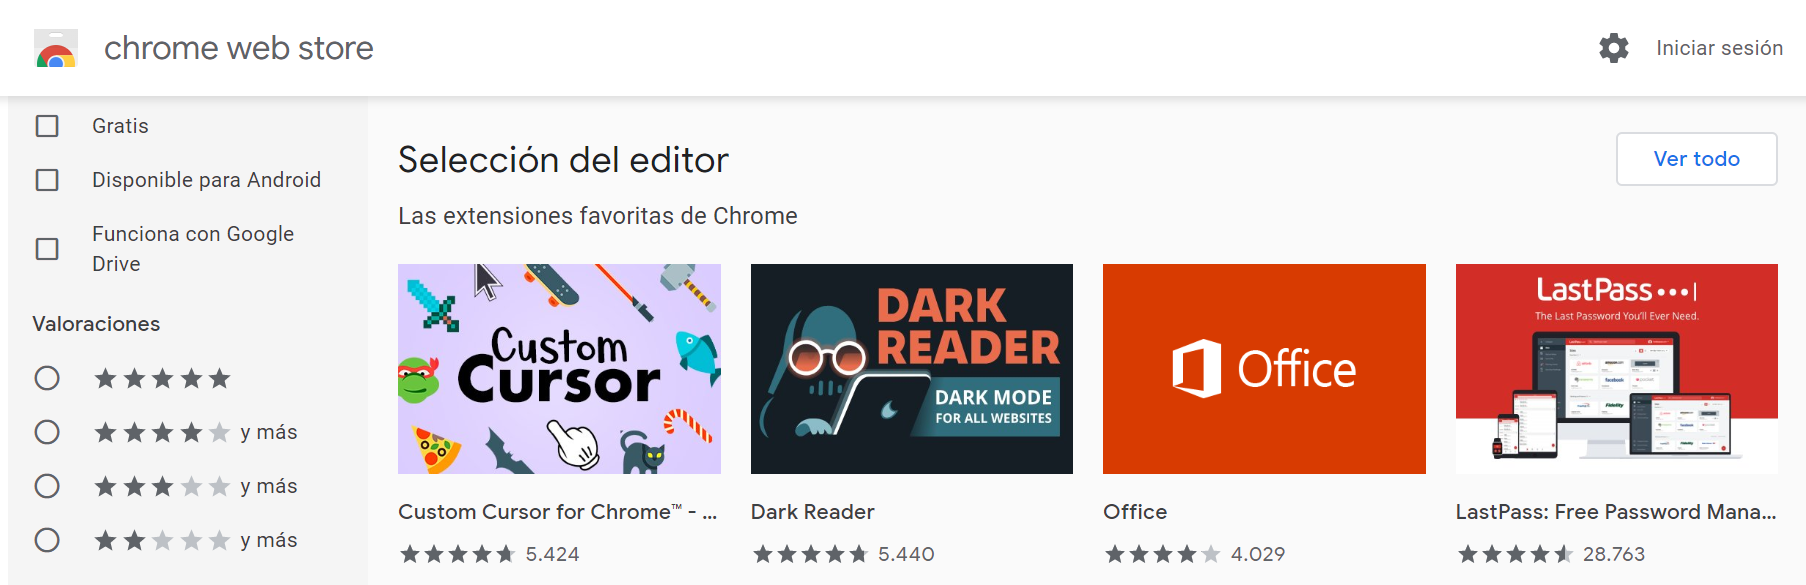Check the Disponible para Android box
This screenshot has height=585, width=1806.
[x=47, y=180]
